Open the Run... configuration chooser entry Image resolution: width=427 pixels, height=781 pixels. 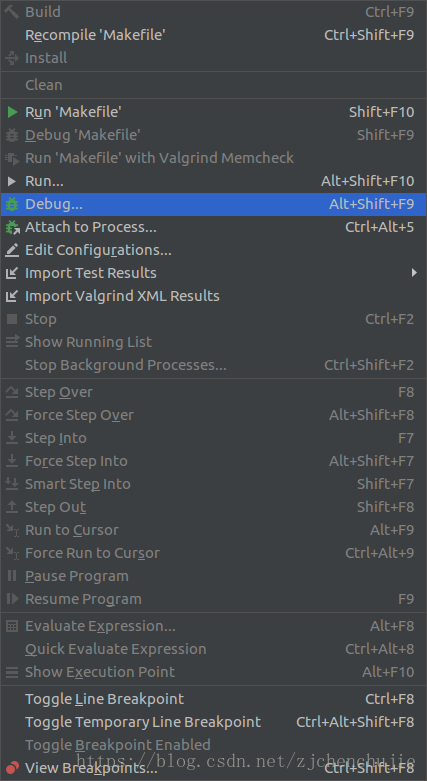point(213,181)
